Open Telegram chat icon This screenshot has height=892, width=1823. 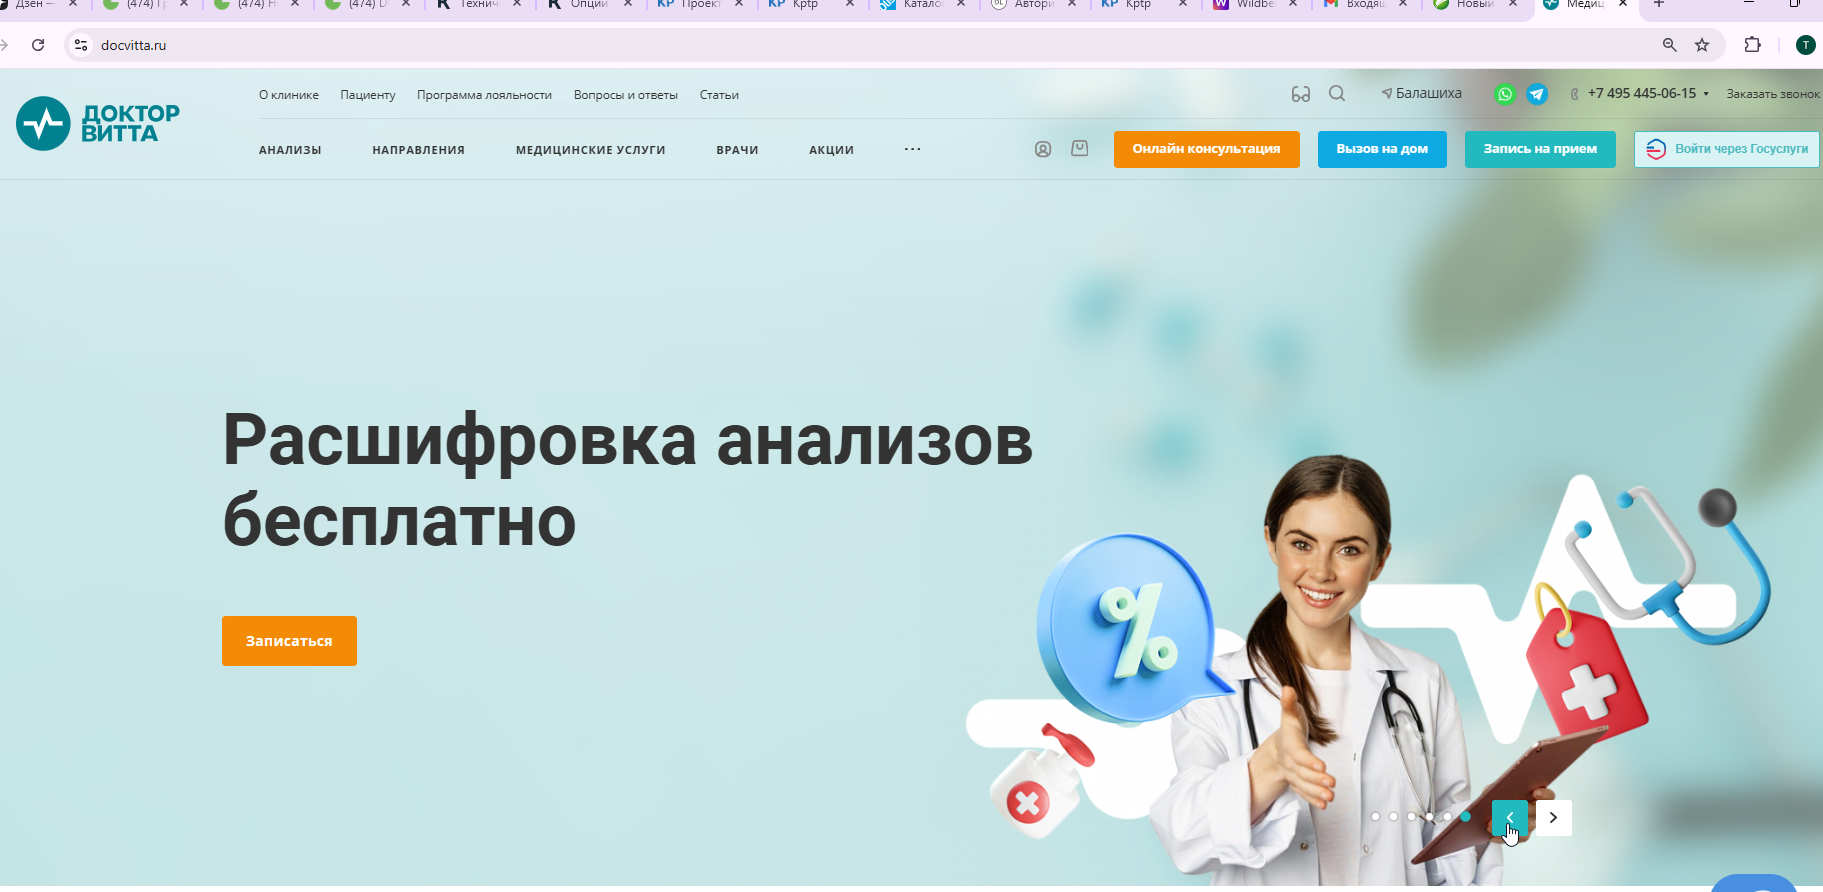click(1537, 94)
